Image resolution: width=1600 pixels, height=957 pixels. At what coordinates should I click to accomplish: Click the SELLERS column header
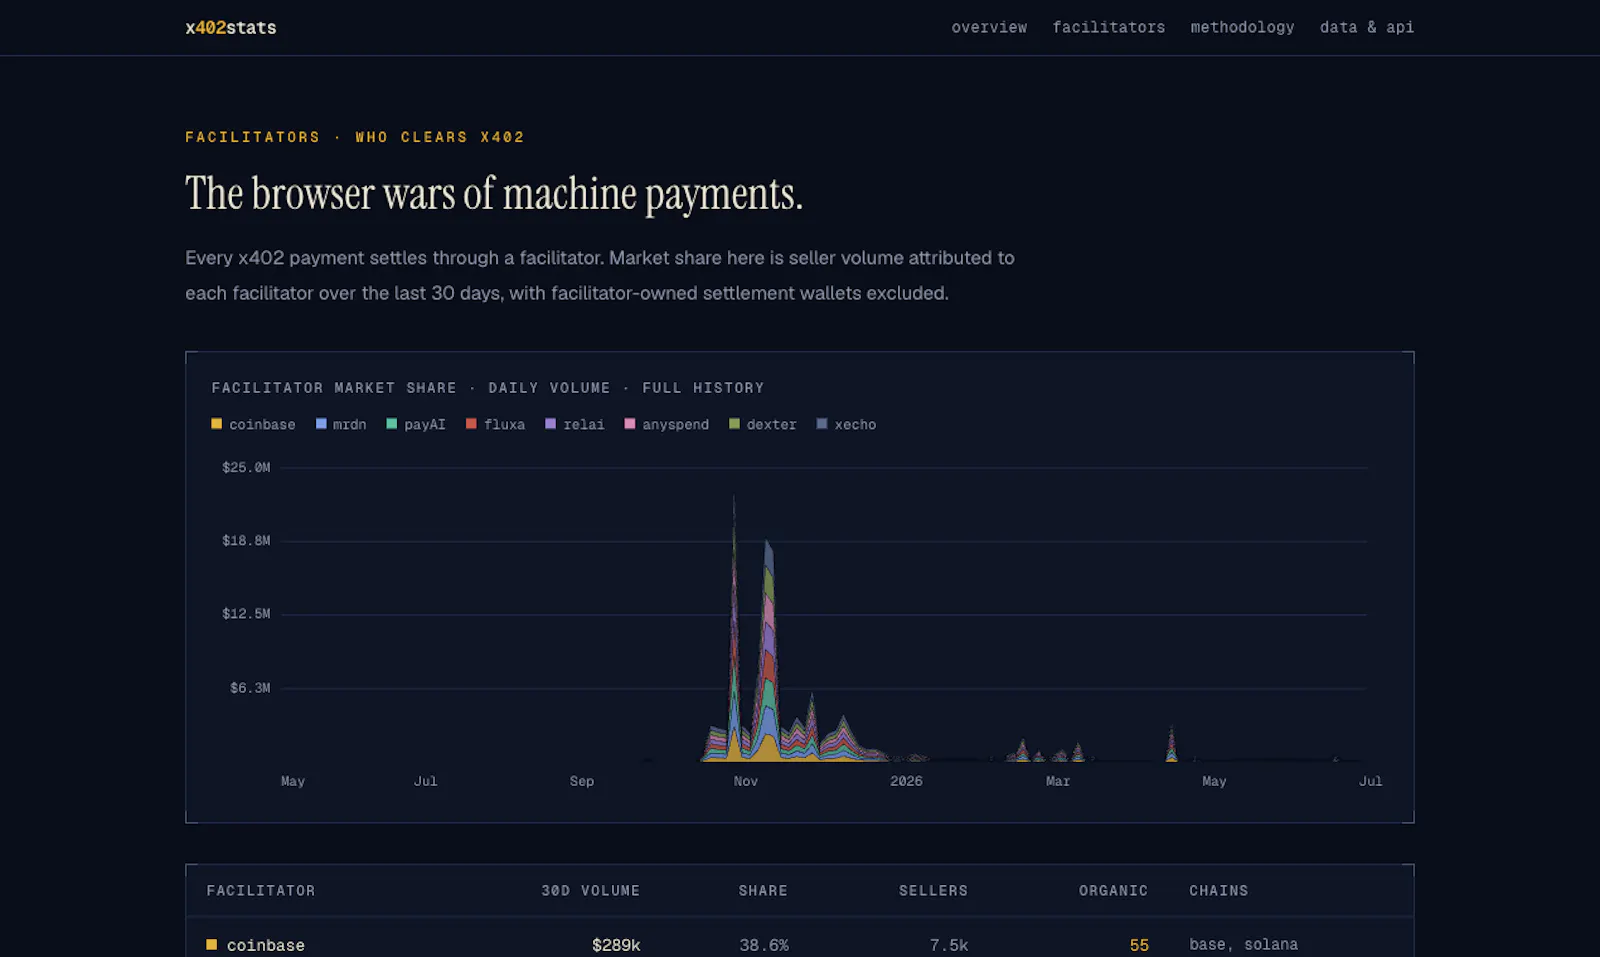point(933,891)
